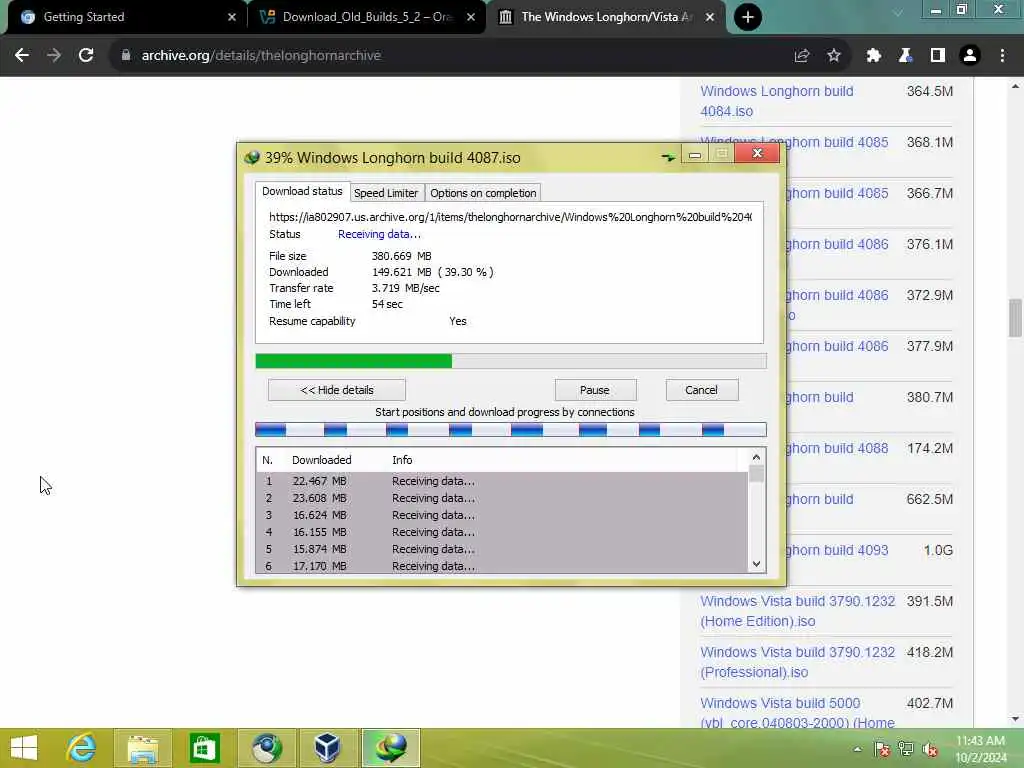Toggle the browser side panel
The width and height of the screenshot is (1024, 768).
938,56
